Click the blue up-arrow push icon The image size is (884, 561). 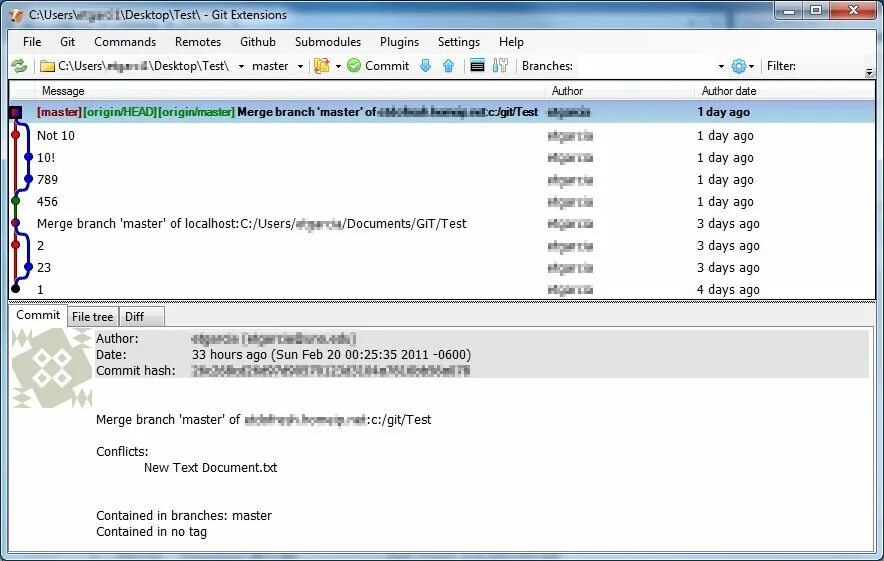click(449, 66)
